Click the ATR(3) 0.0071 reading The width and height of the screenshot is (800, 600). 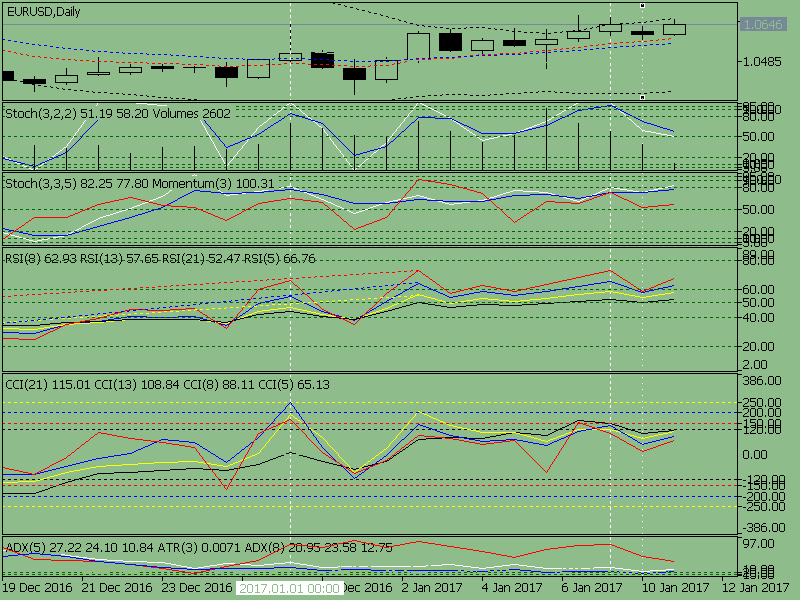pyautogui.click(x=198, y=548)
